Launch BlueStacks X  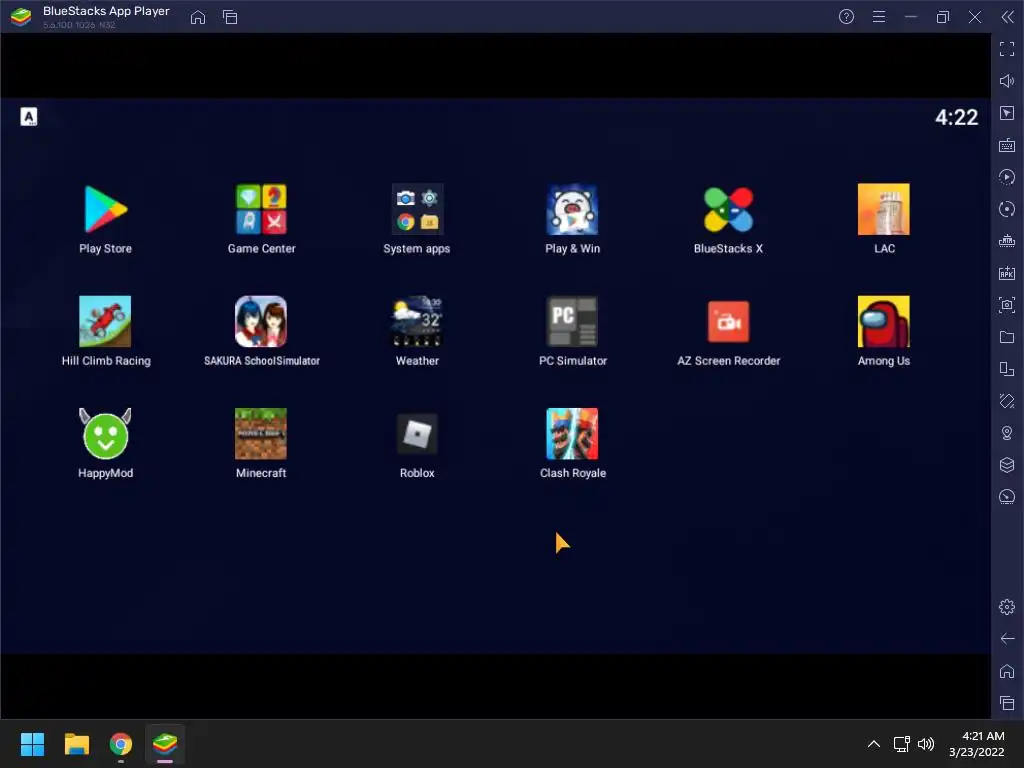[728, 210]
